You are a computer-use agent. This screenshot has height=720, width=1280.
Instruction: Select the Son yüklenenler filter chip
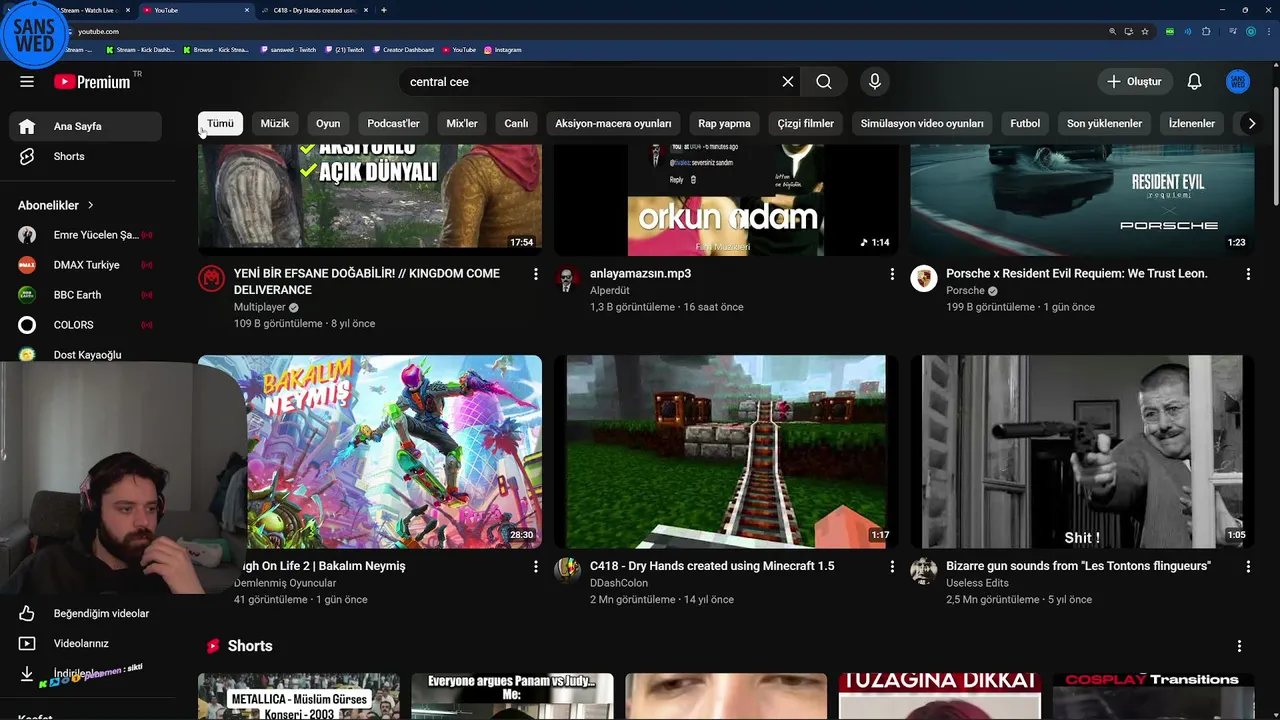[x=1104, y=123]
